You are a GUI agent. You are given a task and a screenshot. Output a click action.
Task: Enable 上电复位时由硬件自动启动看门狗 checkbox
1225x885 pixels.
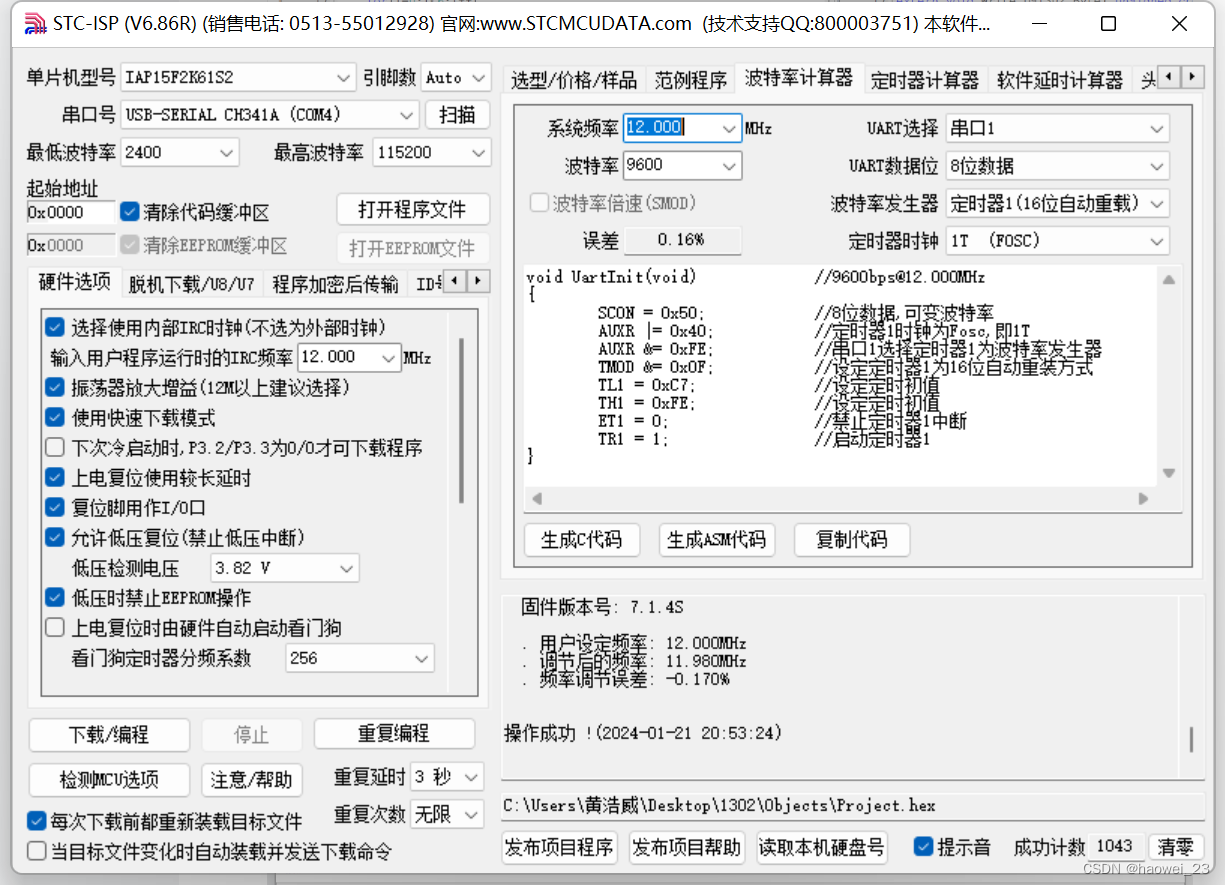pos(55,627)
